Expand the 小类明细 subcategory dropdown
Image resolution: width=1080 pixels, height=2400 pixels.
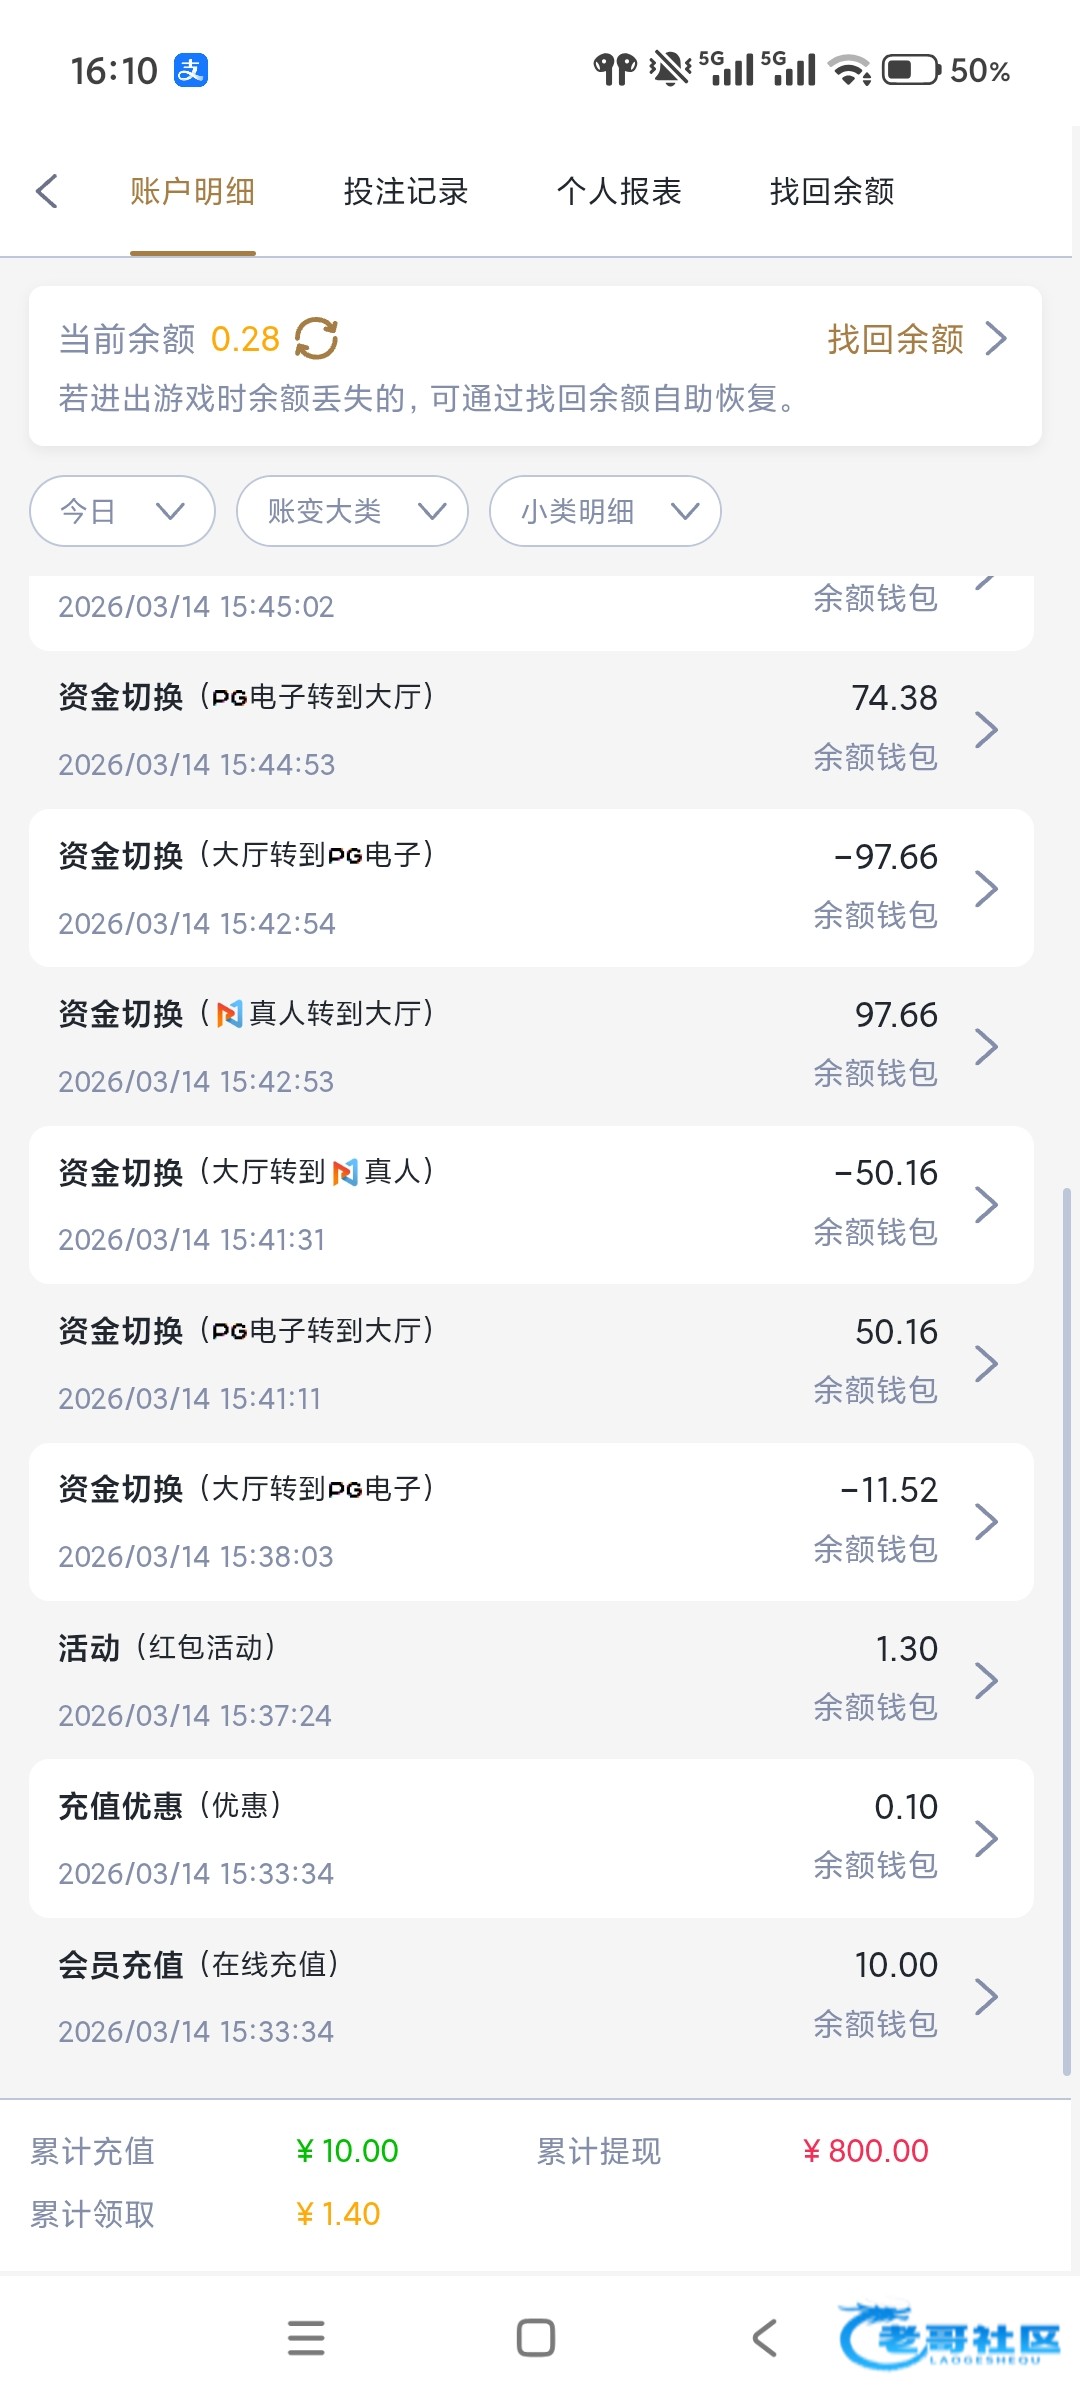point(605,511)
